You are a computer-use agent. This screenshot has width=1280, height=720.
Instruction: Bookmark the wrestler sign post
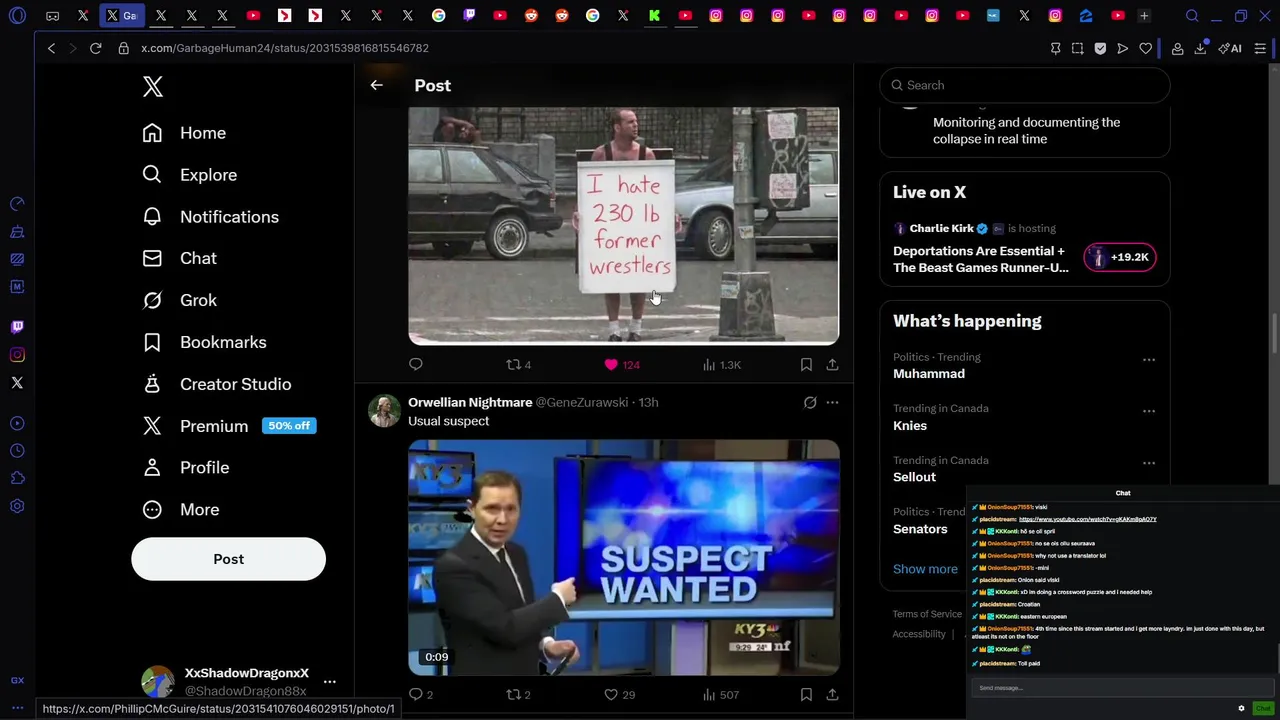[x=806, y=365]
